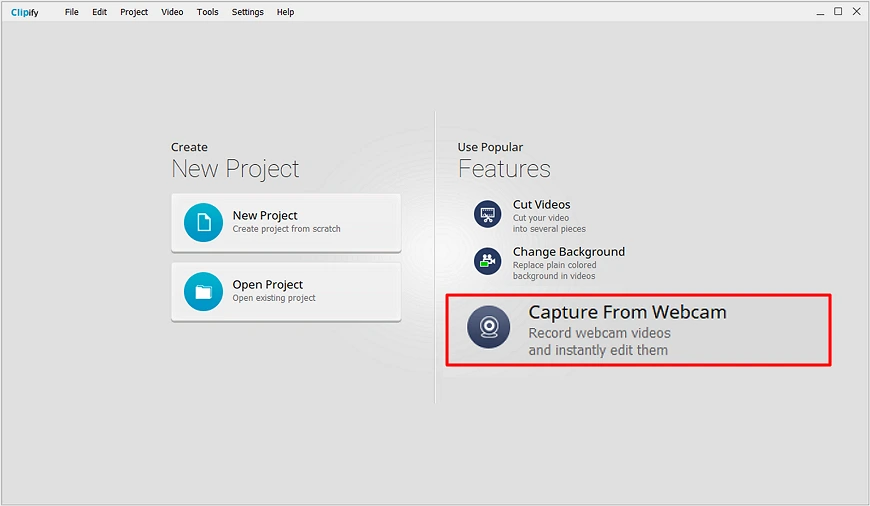Click 'Replace plain colored' description text

(x=554, y=265)
